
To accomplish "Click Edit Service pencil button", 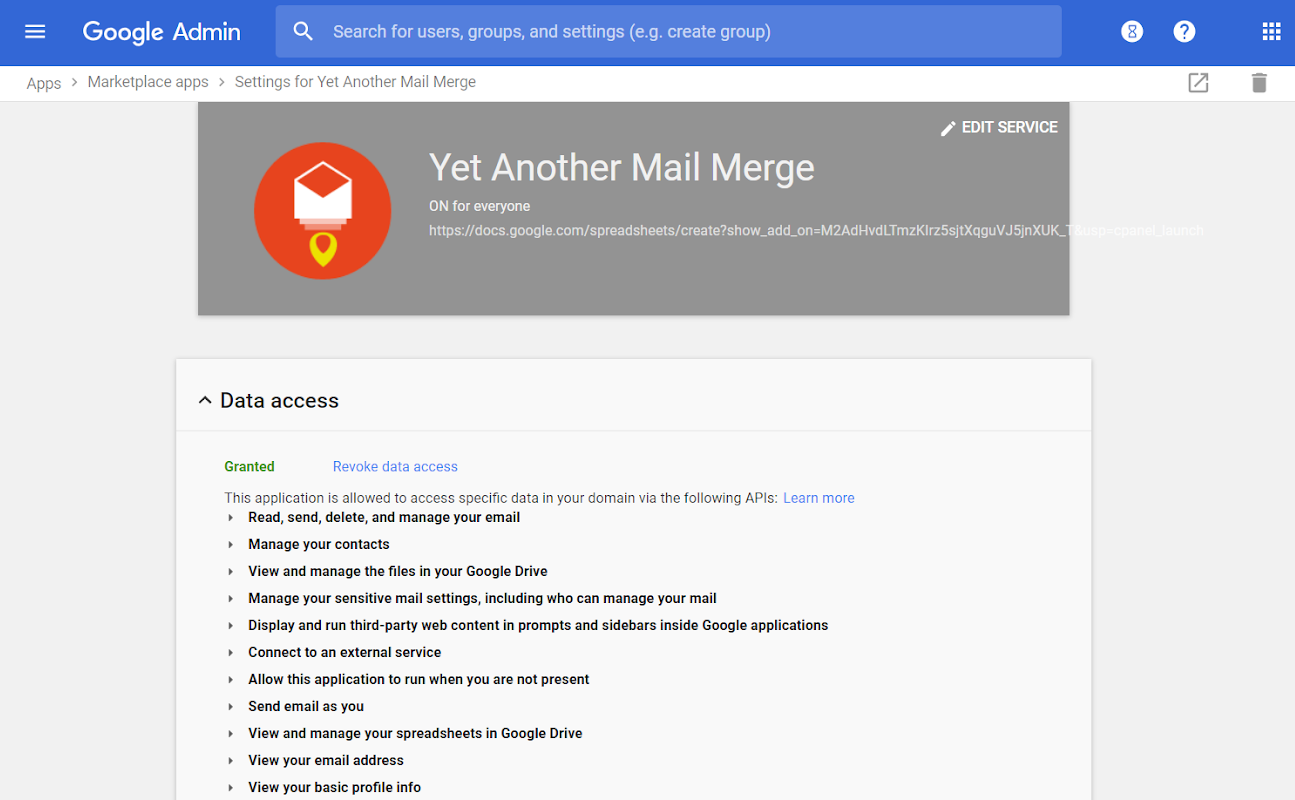I will tap(999, 128).
